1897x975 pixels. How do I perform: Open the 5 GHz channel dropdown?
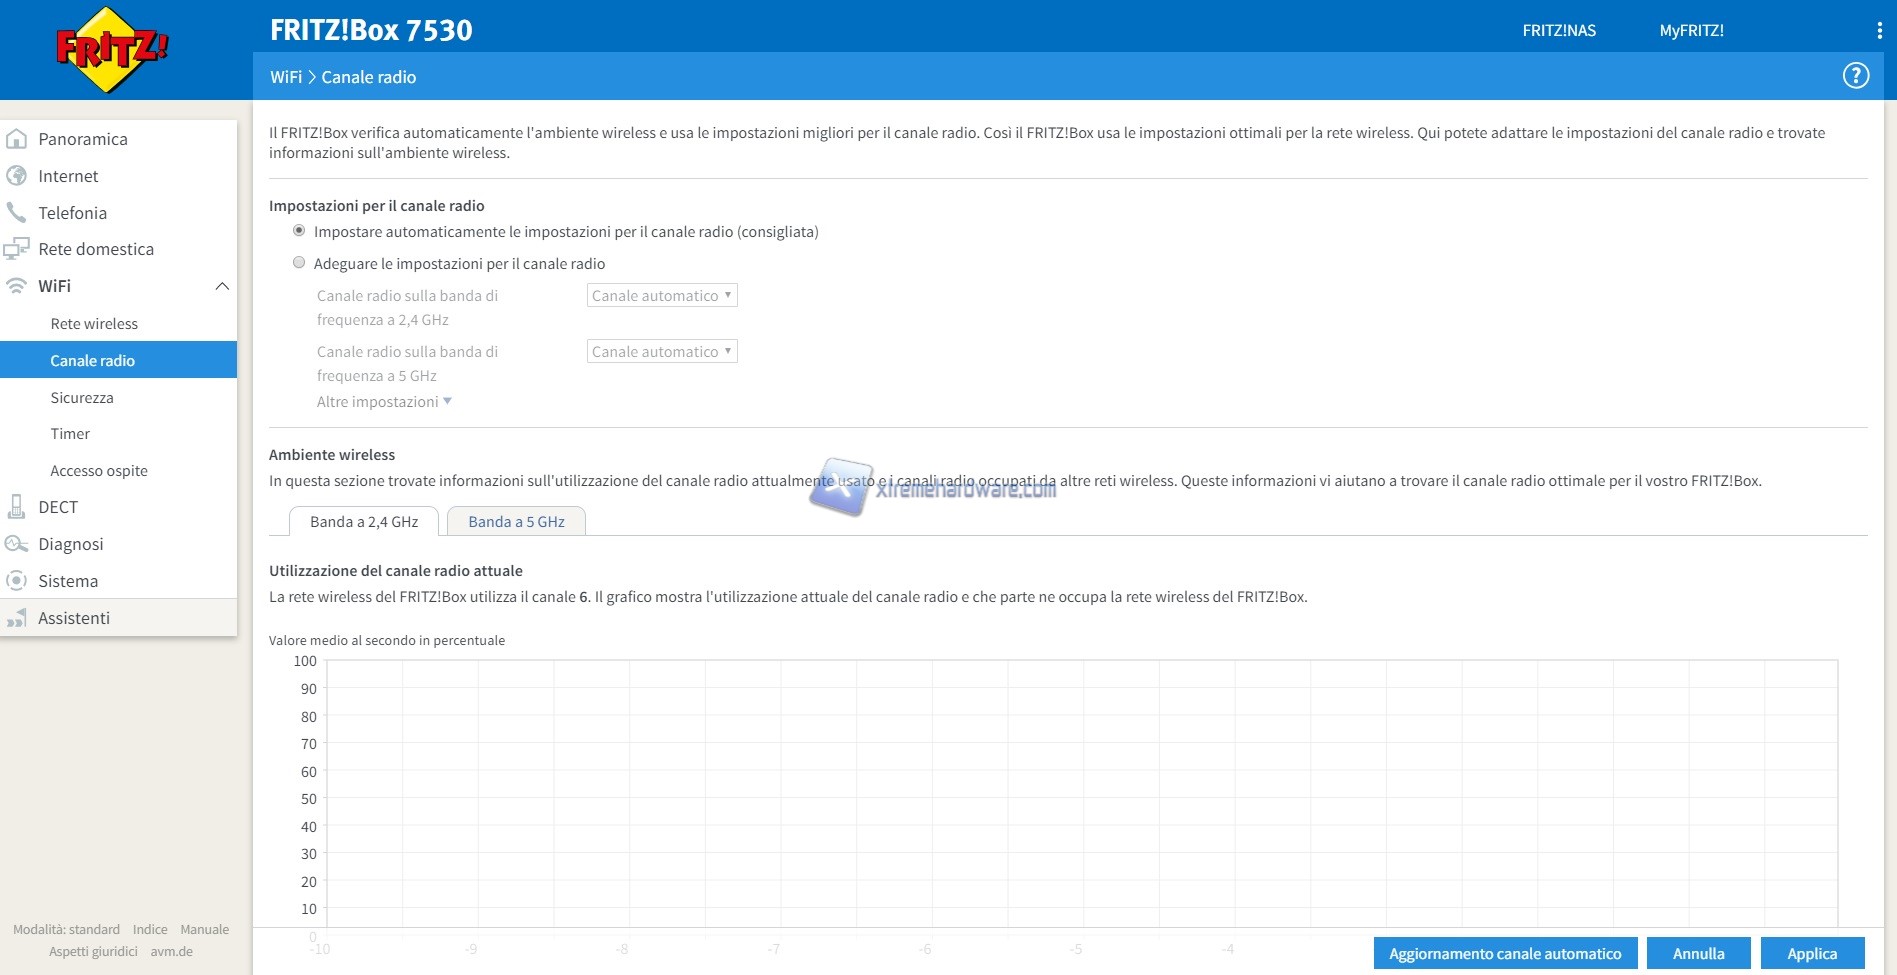point(662,352)
